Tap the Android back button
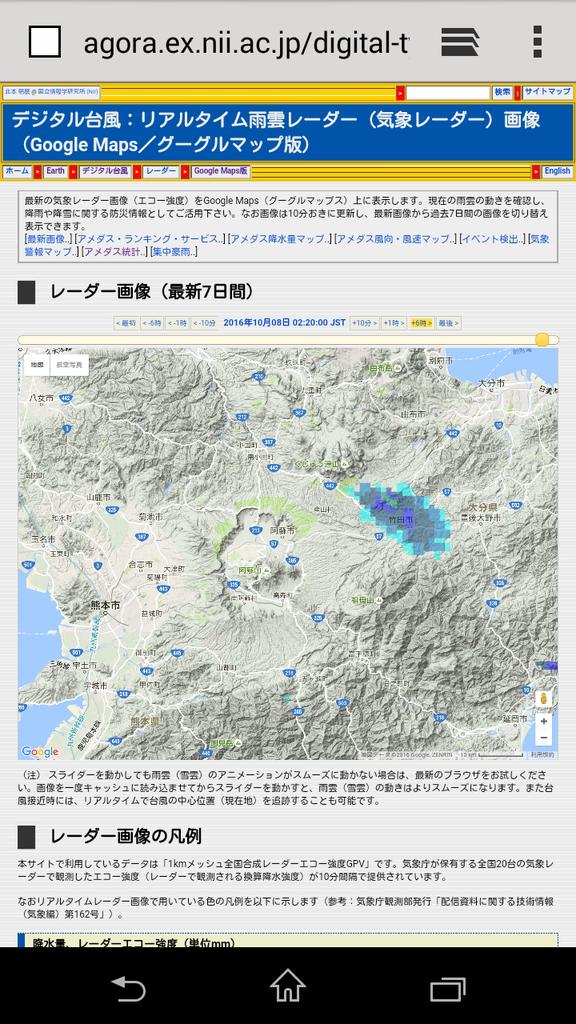Image resolution: width=576 pixels, height=1024 pixels. point(128,989)
